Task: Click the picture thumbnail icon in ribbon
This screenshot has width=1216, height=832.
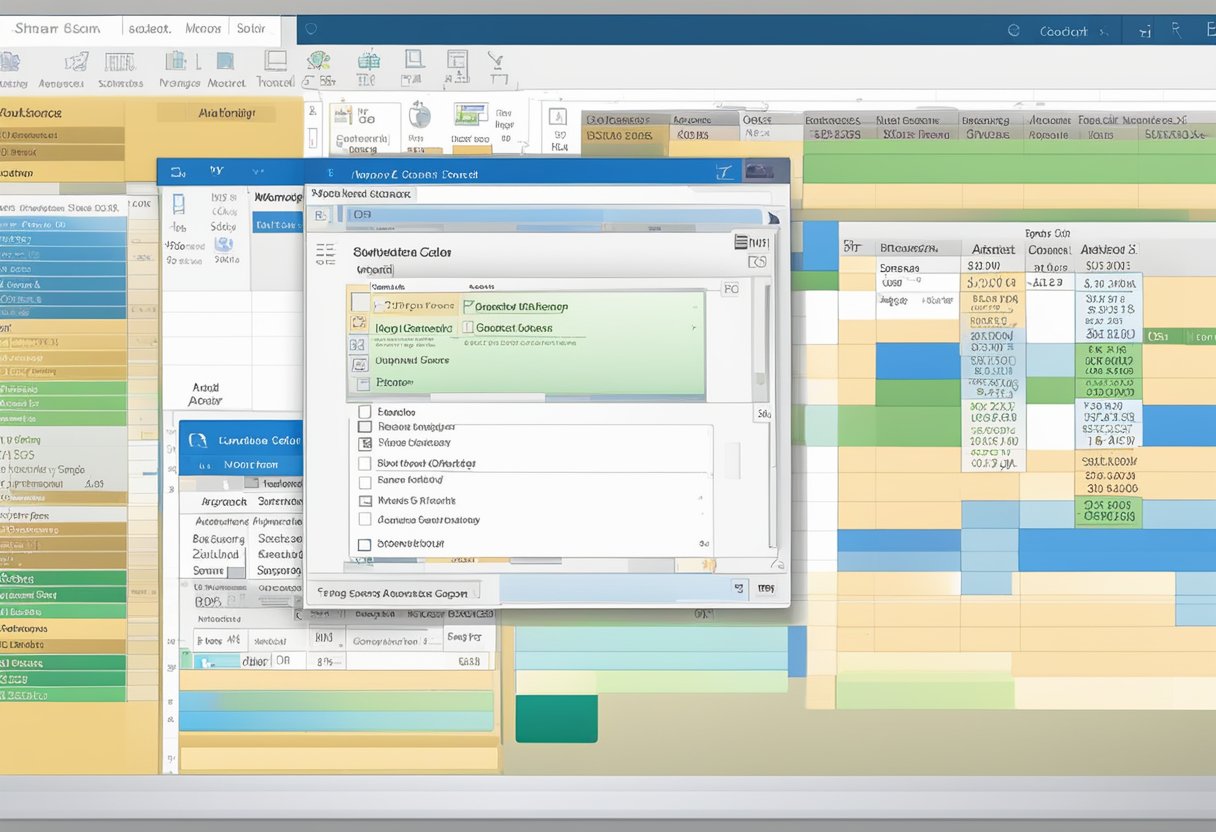Action: pos(470,113)
